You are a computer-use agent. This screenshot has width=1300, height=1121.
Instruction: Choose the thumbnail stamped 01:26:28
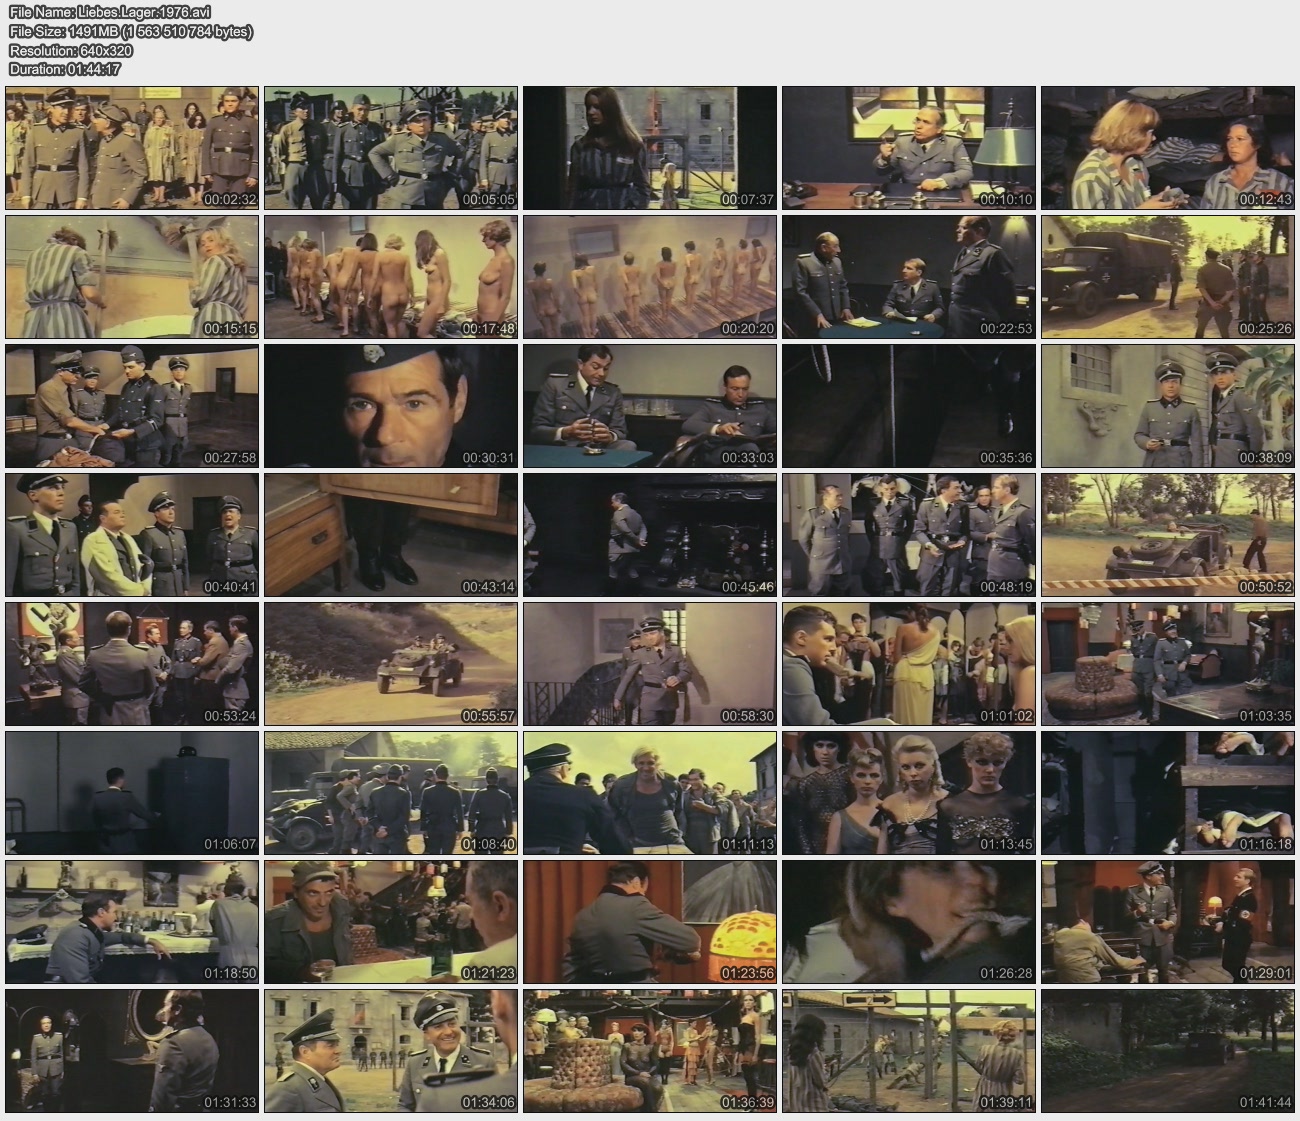tap(909, 922)
